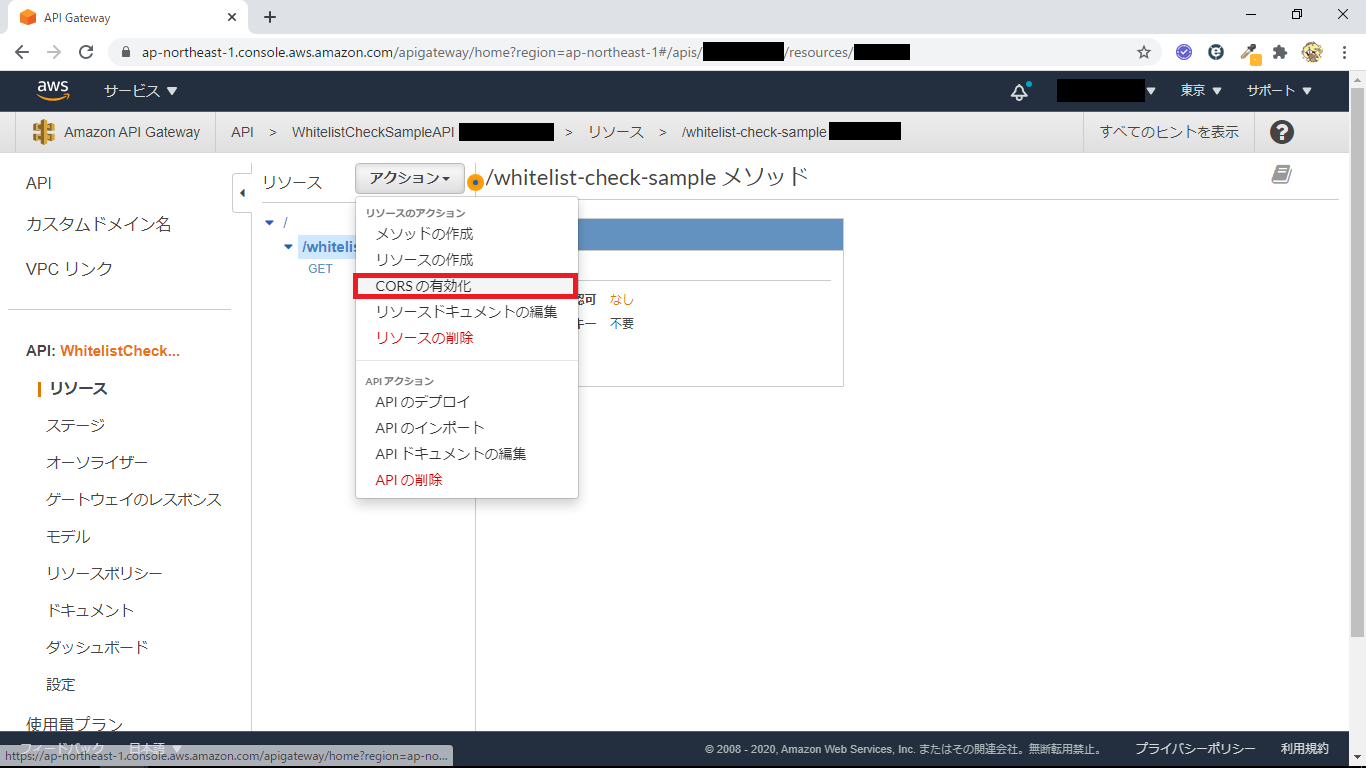Open the browser extensions puzzle icon
The height and width of the screenshot is (768, 1366).
(1279, 52)
